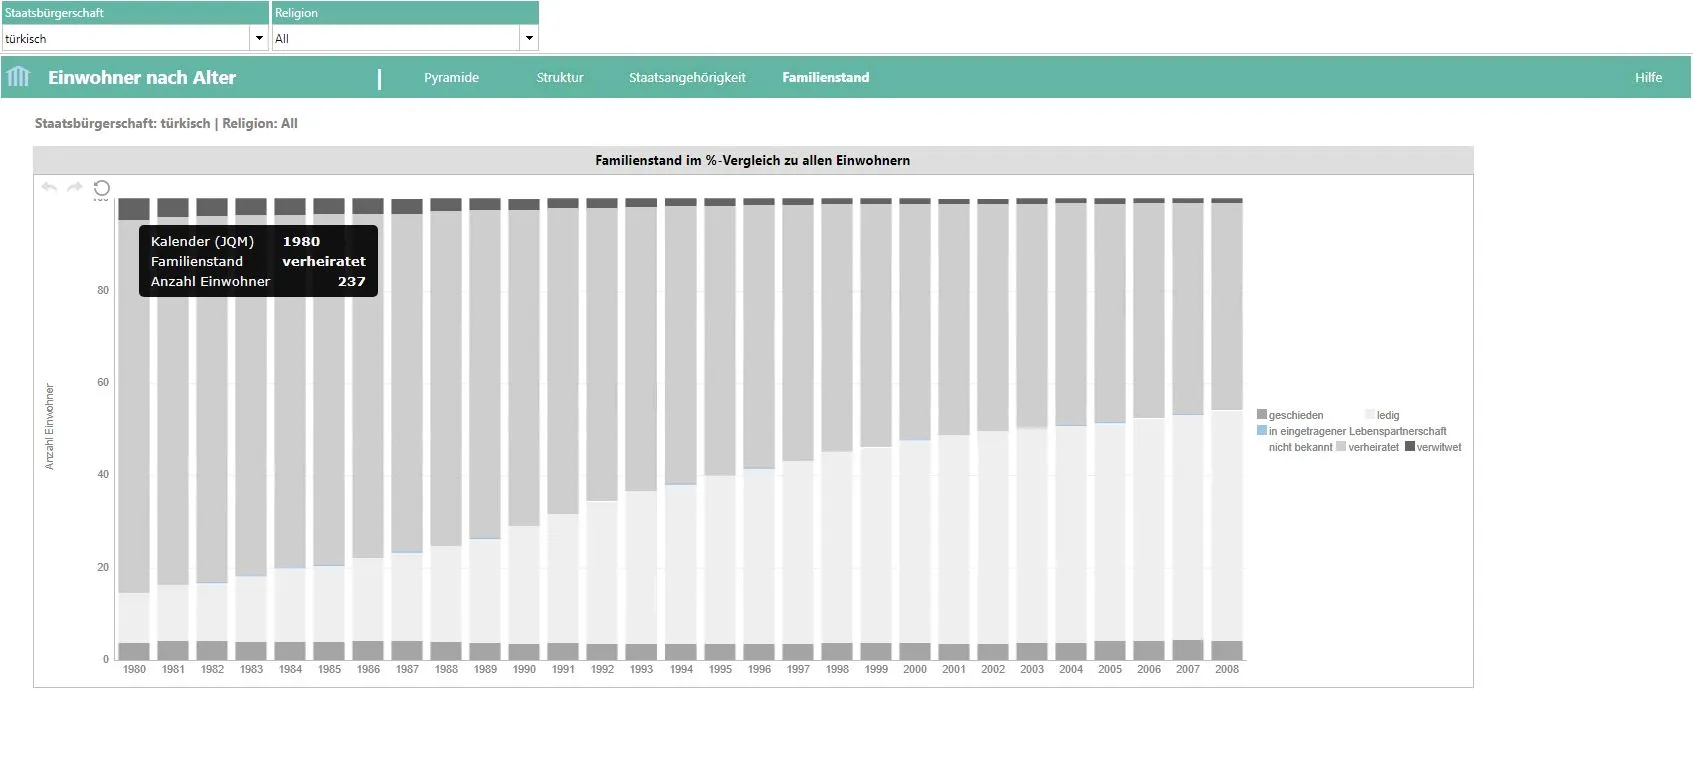Click the Staatsbürgerschaft field showing türkisch
Screen dimensions: 1693x761
pos(125,39)
